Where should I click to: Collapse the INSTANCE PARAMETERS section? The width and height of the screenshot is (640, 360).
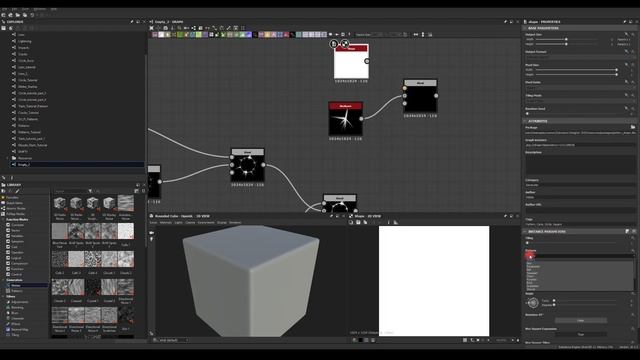coord(525,231)
